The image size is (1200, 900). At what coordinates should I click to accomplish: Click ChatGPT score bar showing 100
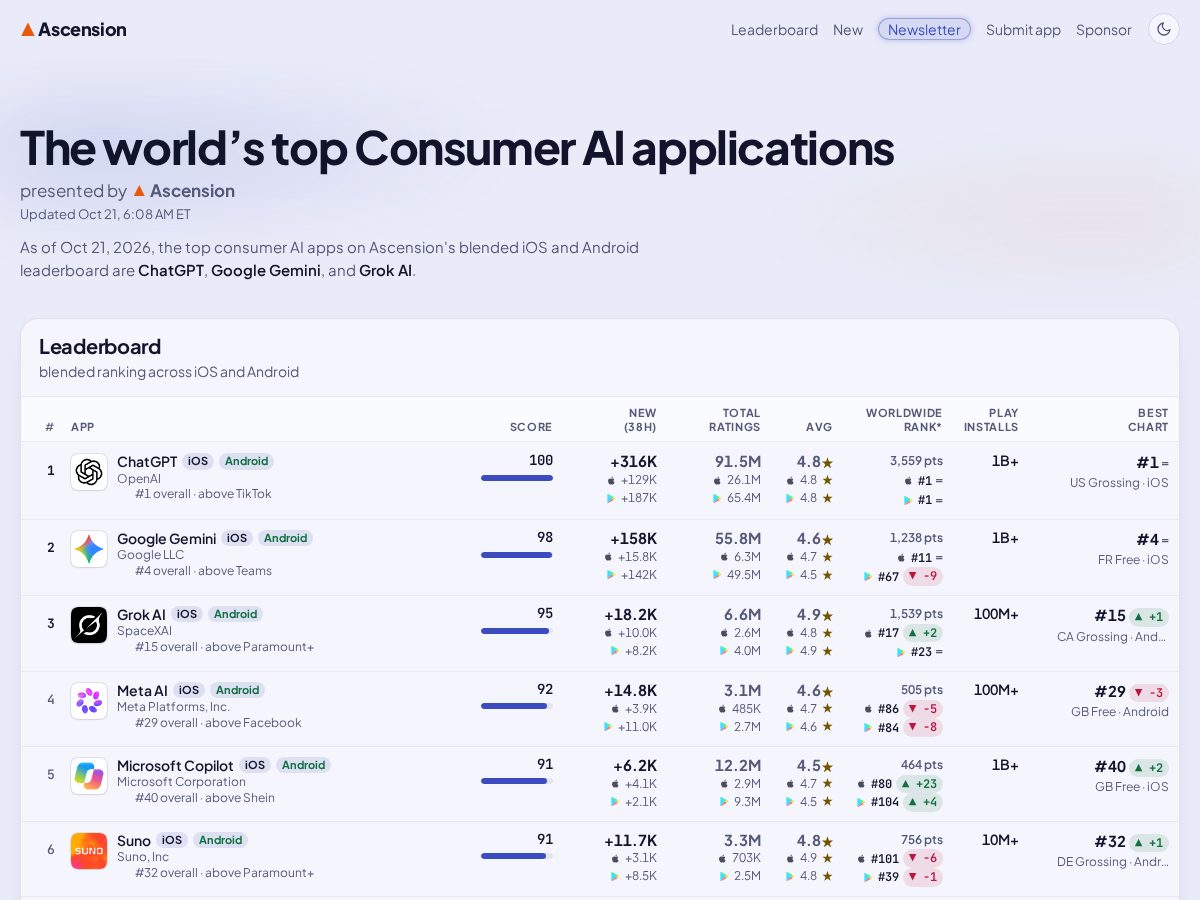(517, 478)
